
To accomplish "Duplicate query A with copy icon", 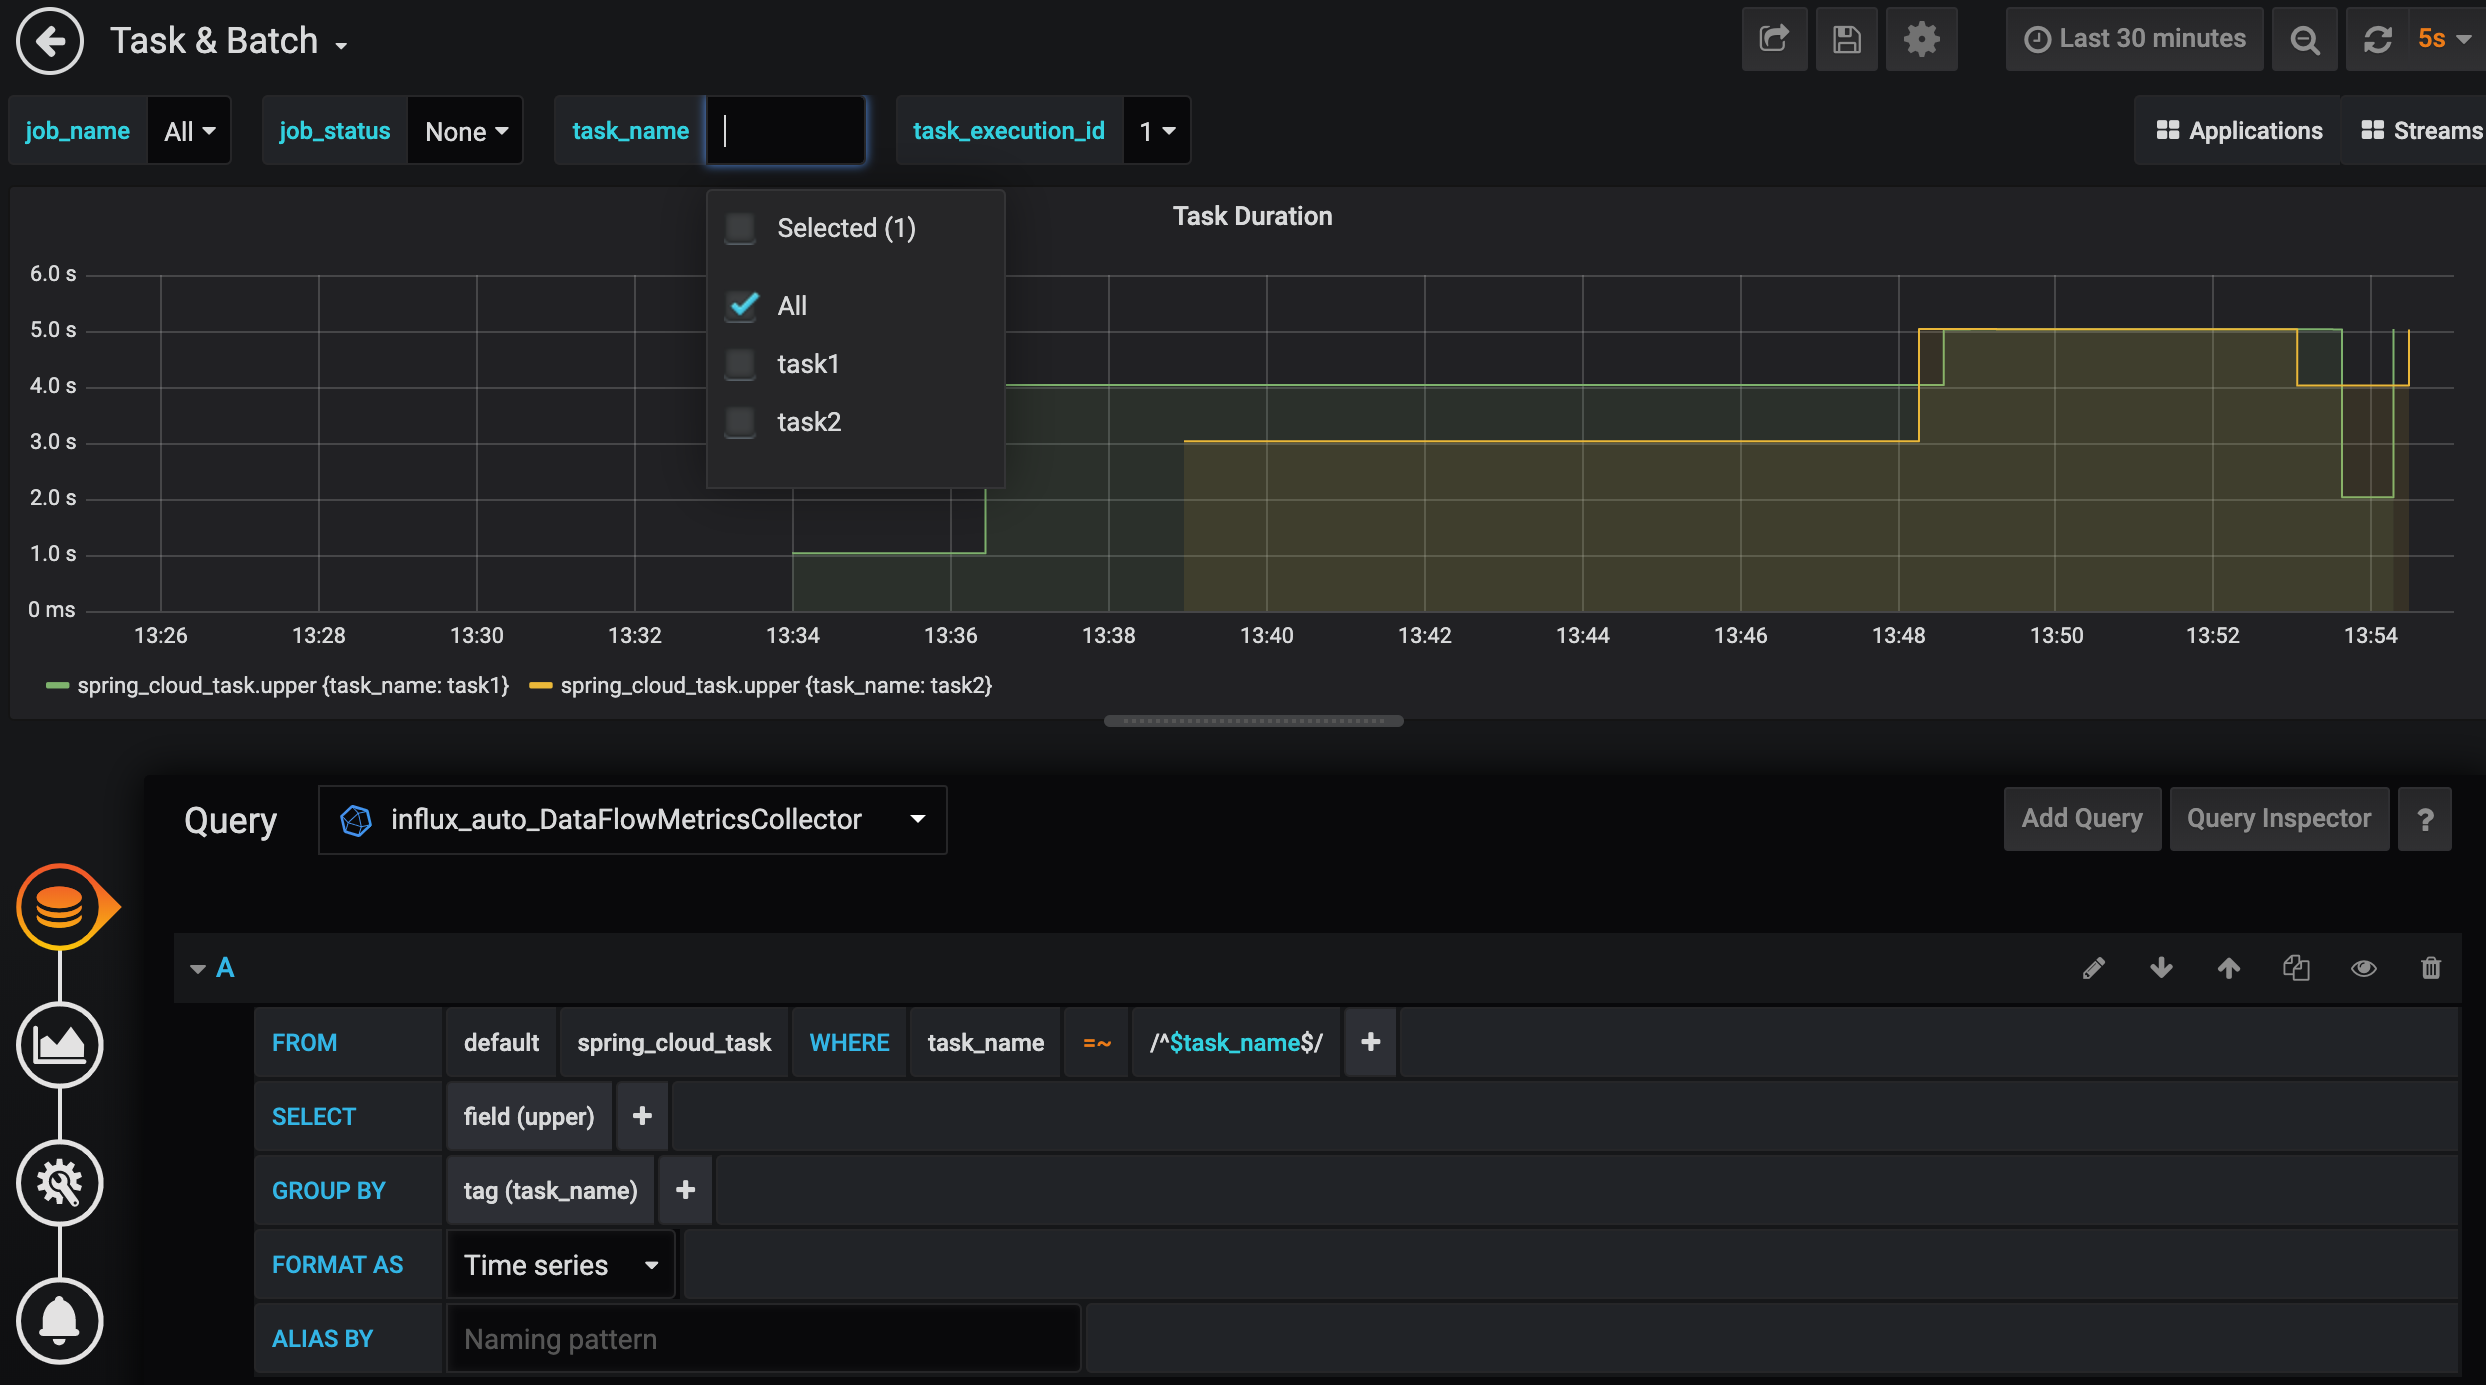I will click(x=2296, y=968).
